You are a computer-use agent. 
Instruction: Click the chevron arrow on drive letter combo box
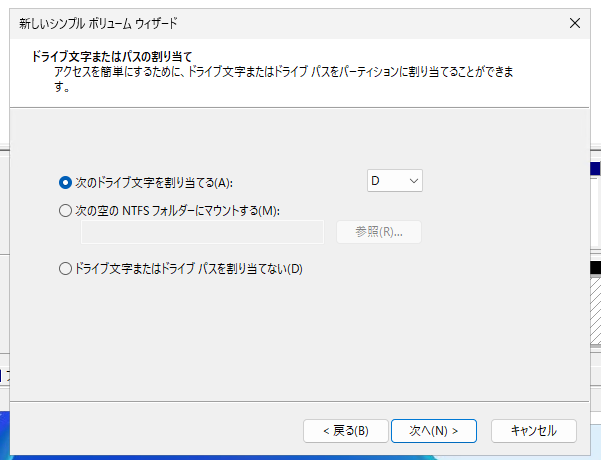(x=414, y=181)
